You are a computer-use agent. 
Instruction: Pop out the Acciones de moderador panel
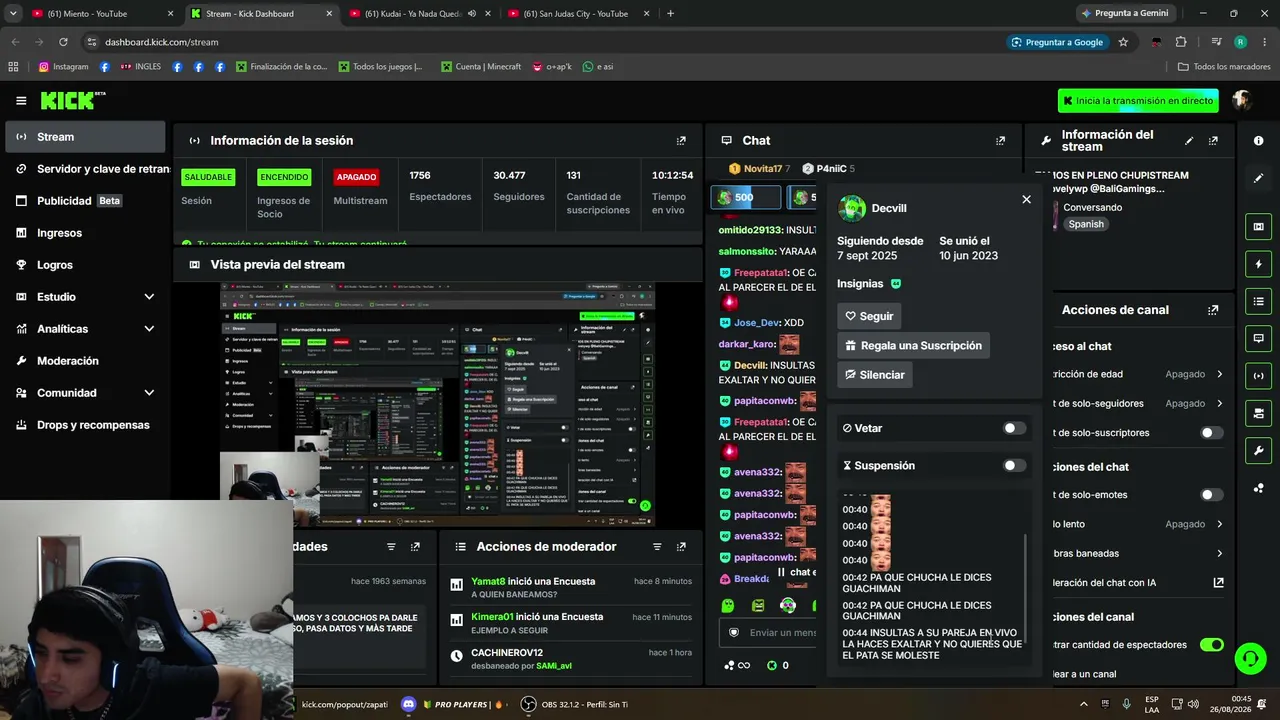pos(681,547)
